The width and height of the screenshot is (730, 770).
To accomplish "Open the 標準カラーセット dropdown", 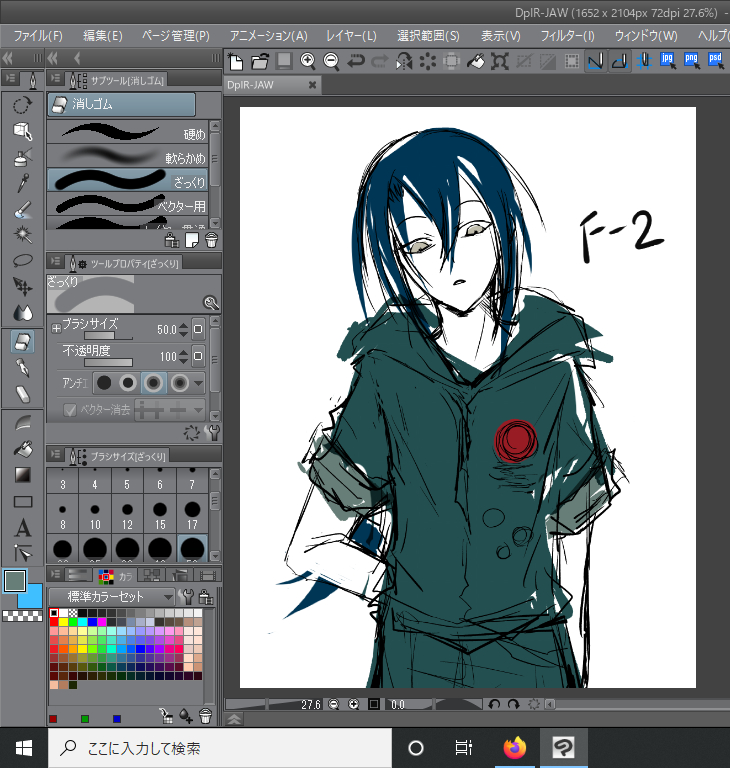I will pyautogui.click(x=112, y=597).
